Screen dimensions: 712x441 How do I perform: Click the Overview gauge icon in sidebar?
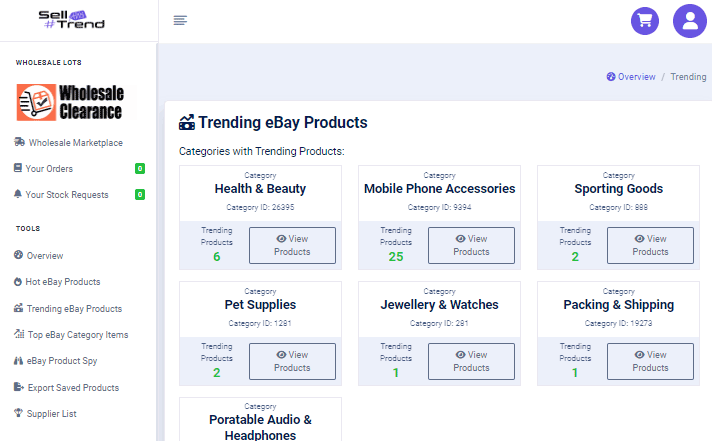point(18,256)
